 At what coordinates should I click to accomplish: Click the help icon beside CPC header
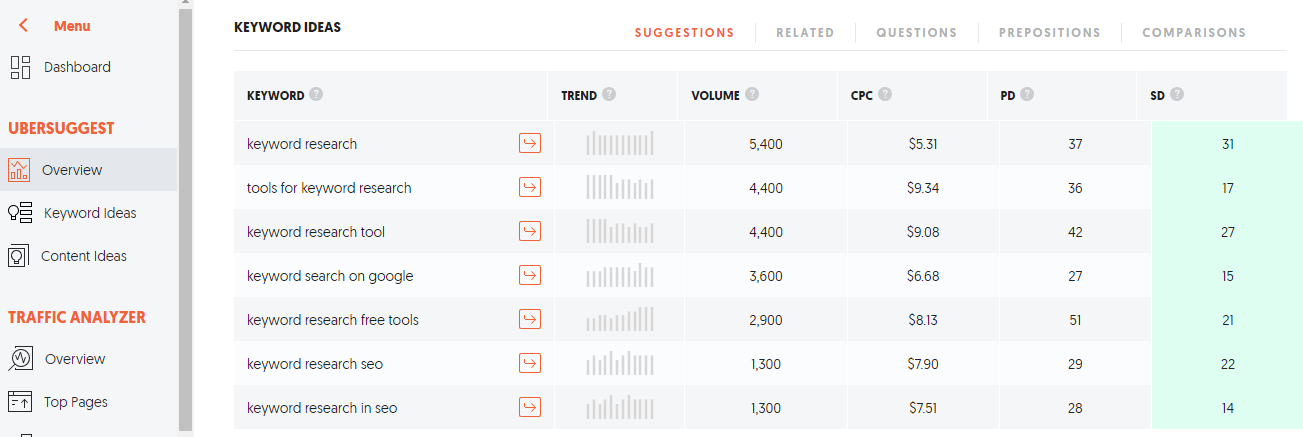click(x=885, y=95)
